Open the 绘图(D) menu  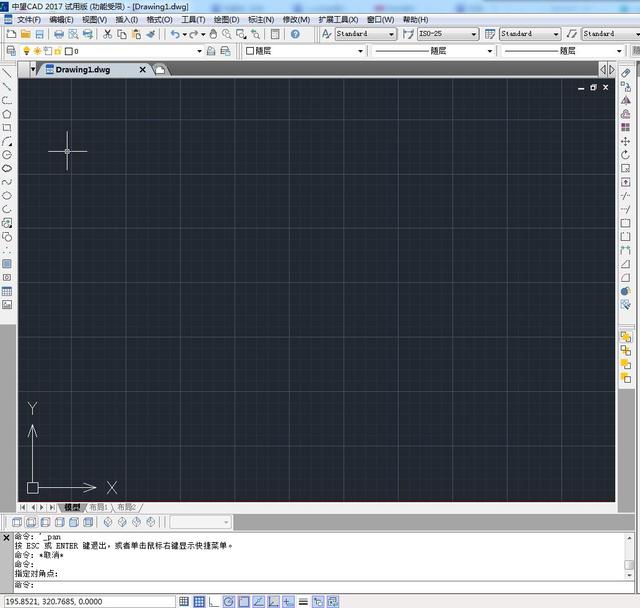tap(226, 20)
